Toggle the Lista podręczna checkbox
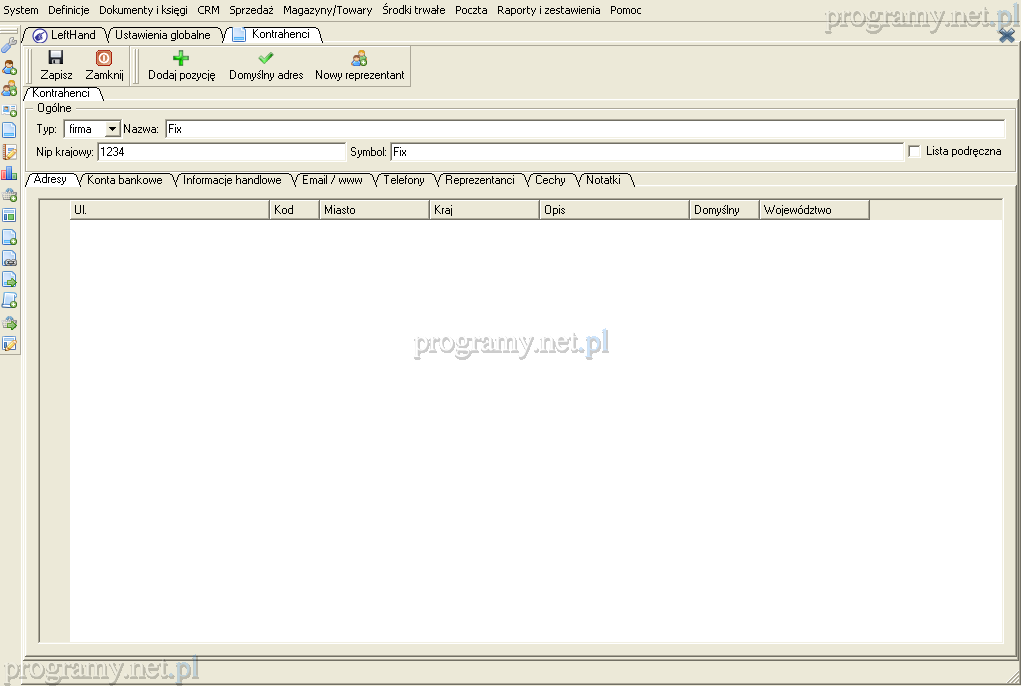The image size is (1021, 686). click(x=914, y=151)
